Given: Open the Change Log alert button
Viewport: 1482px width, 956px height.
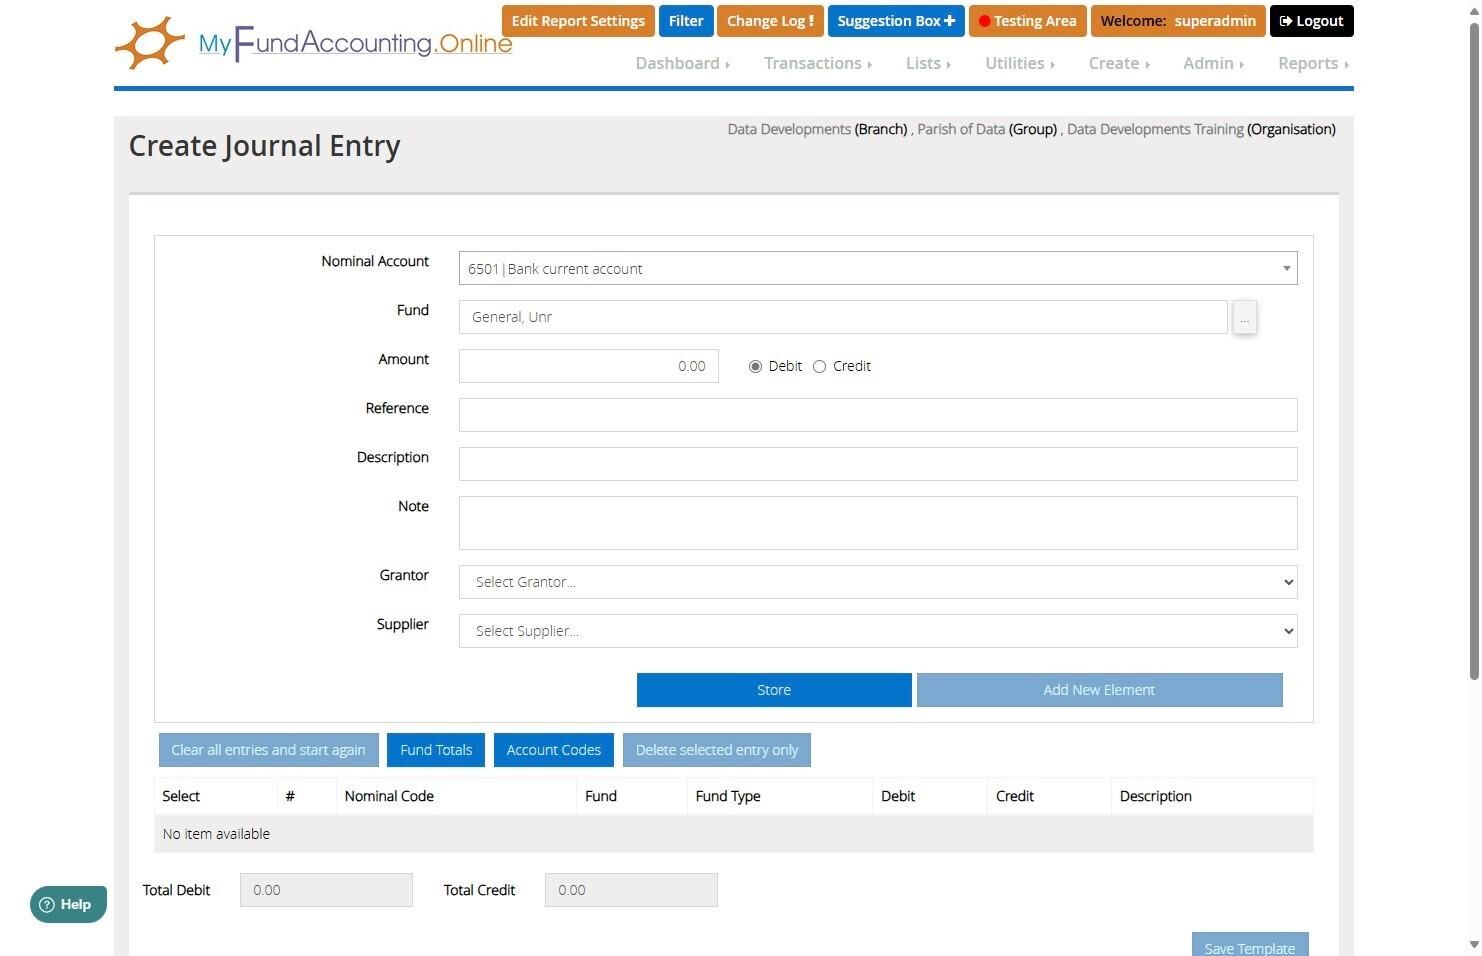Looking at the screenshot, I should tap(769, 21).
